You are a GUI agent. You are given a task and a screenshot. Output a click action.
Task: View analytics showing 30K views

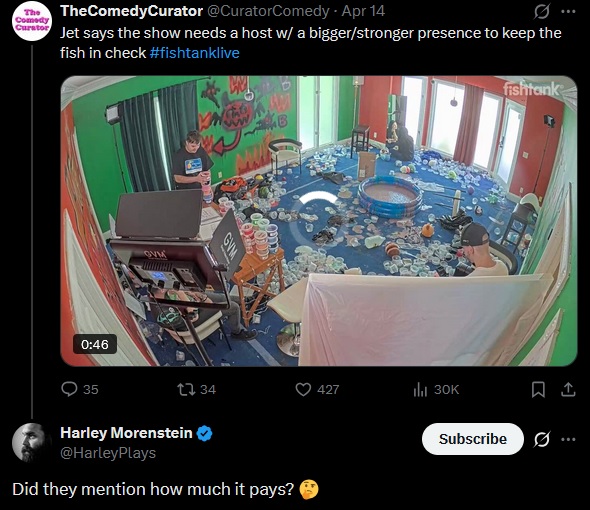coord(436,389)
